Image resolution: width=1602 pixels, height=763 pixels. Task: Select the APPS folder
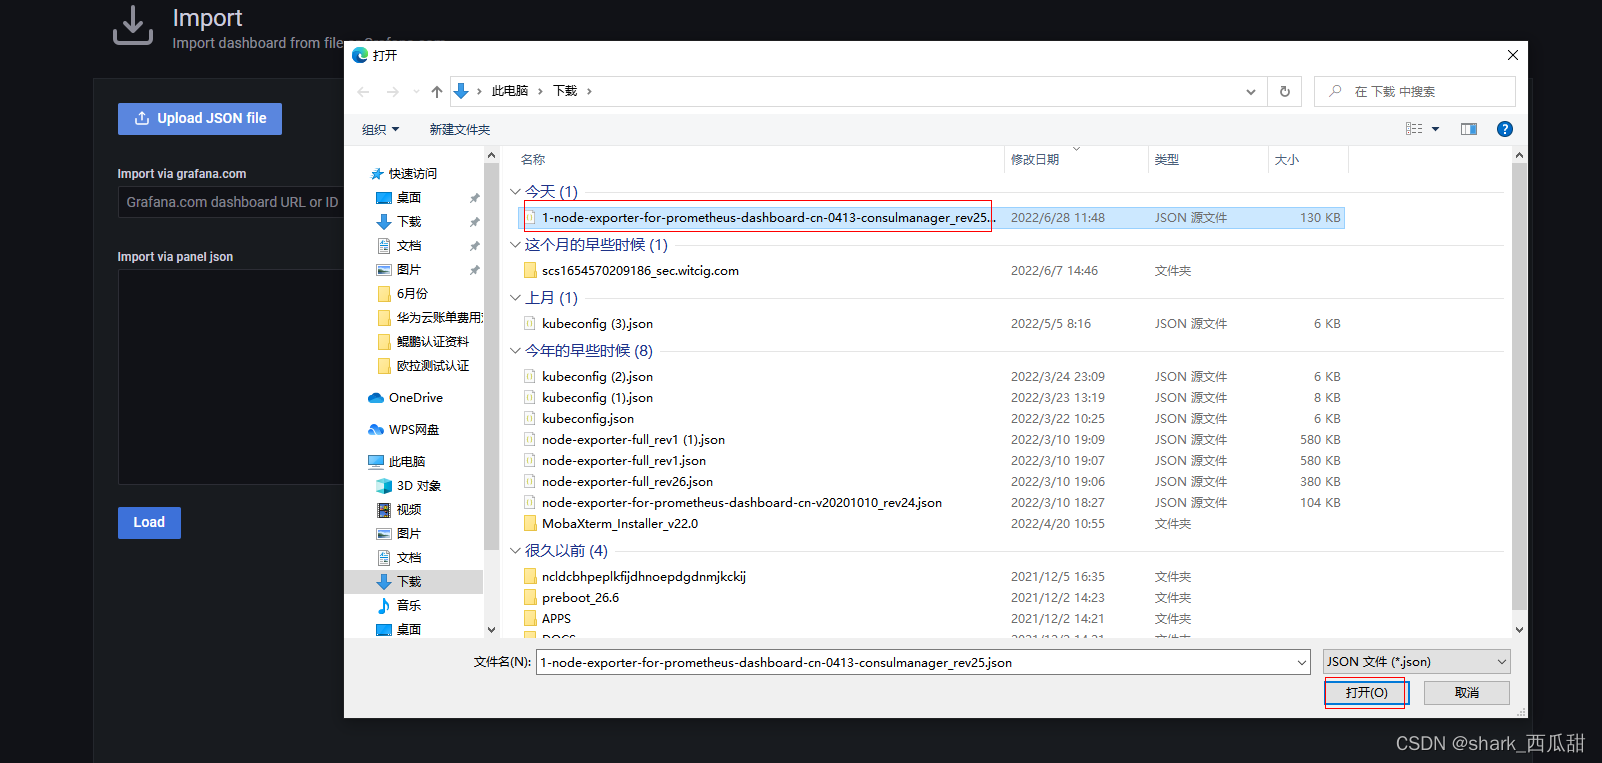[x=933, y=618]
